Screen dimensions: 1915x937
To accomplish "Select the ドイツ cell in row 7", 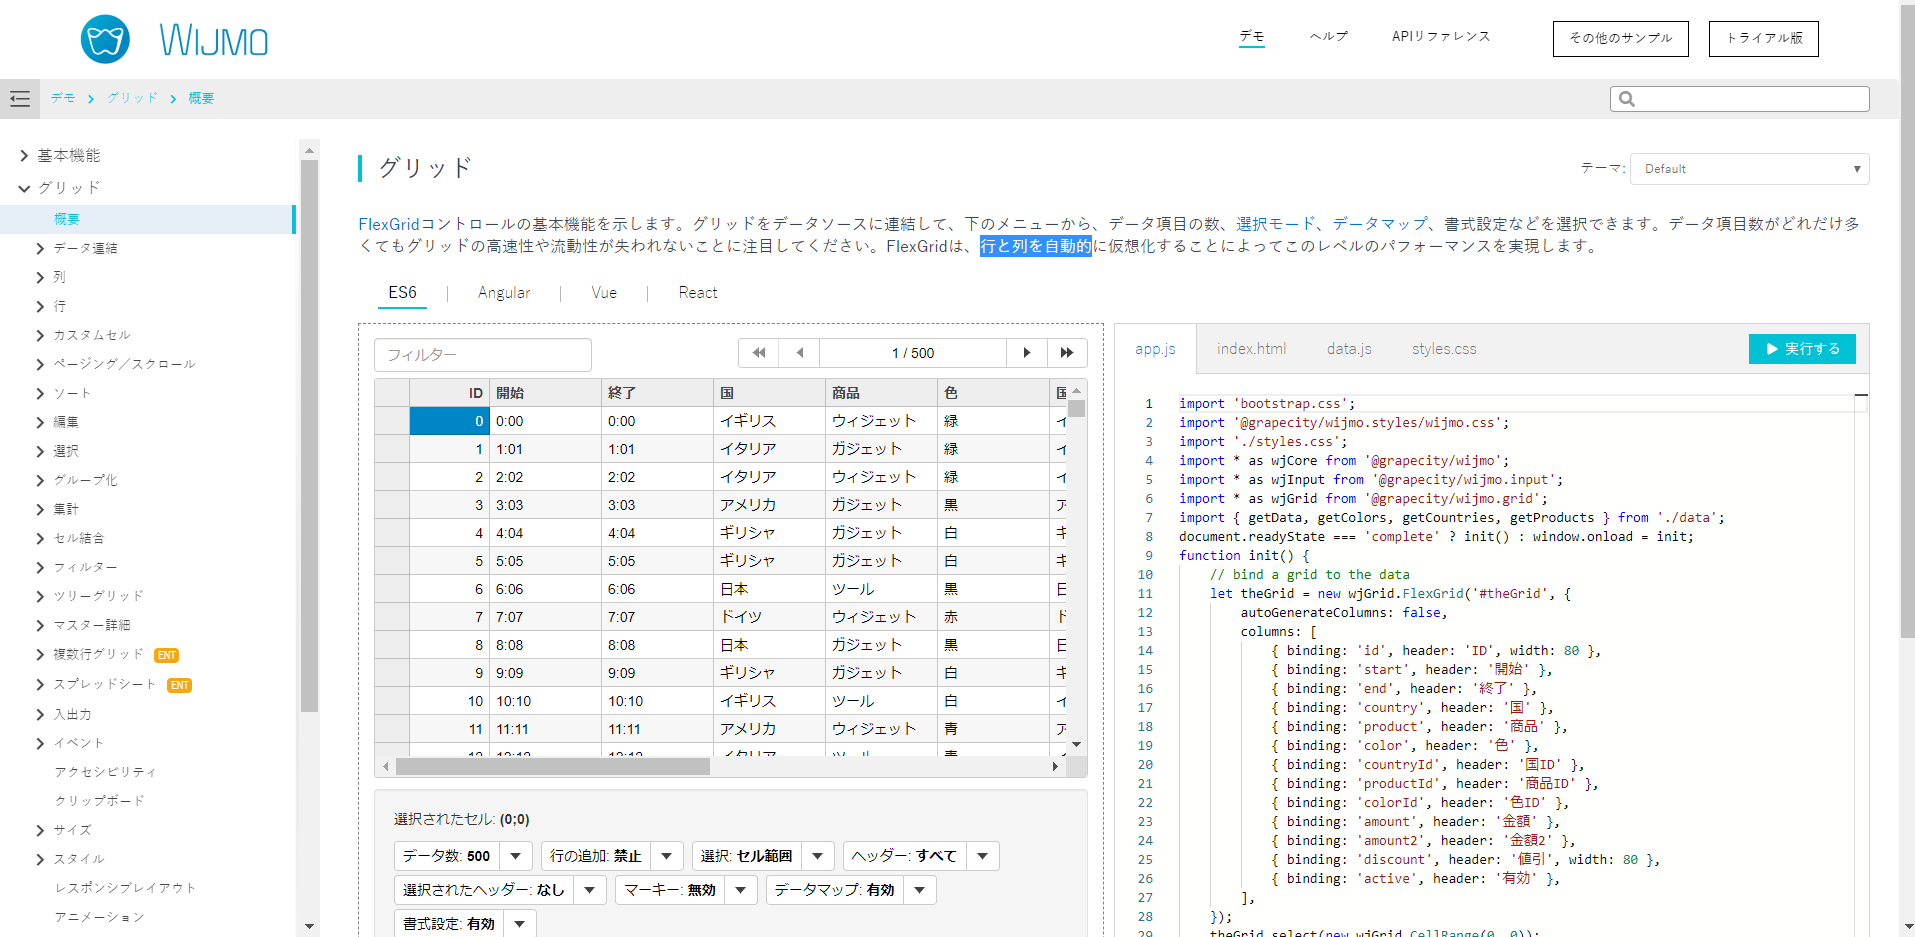I will pyautogui.click(x=769, y=617).
